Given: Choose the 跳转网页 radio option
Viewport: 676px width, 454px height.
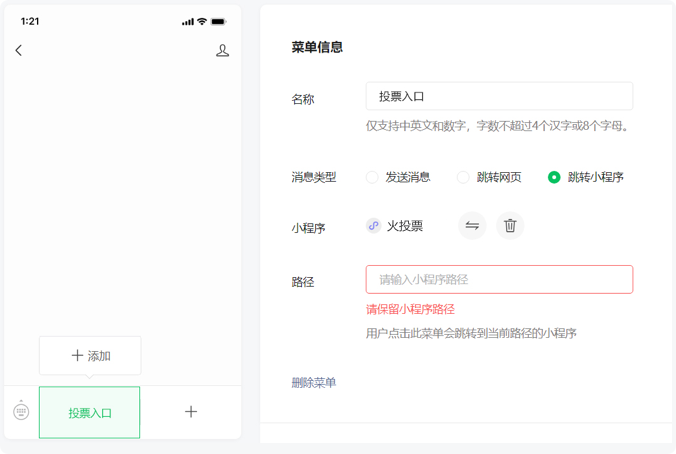Looking at the screenshot, I should 463,177.
